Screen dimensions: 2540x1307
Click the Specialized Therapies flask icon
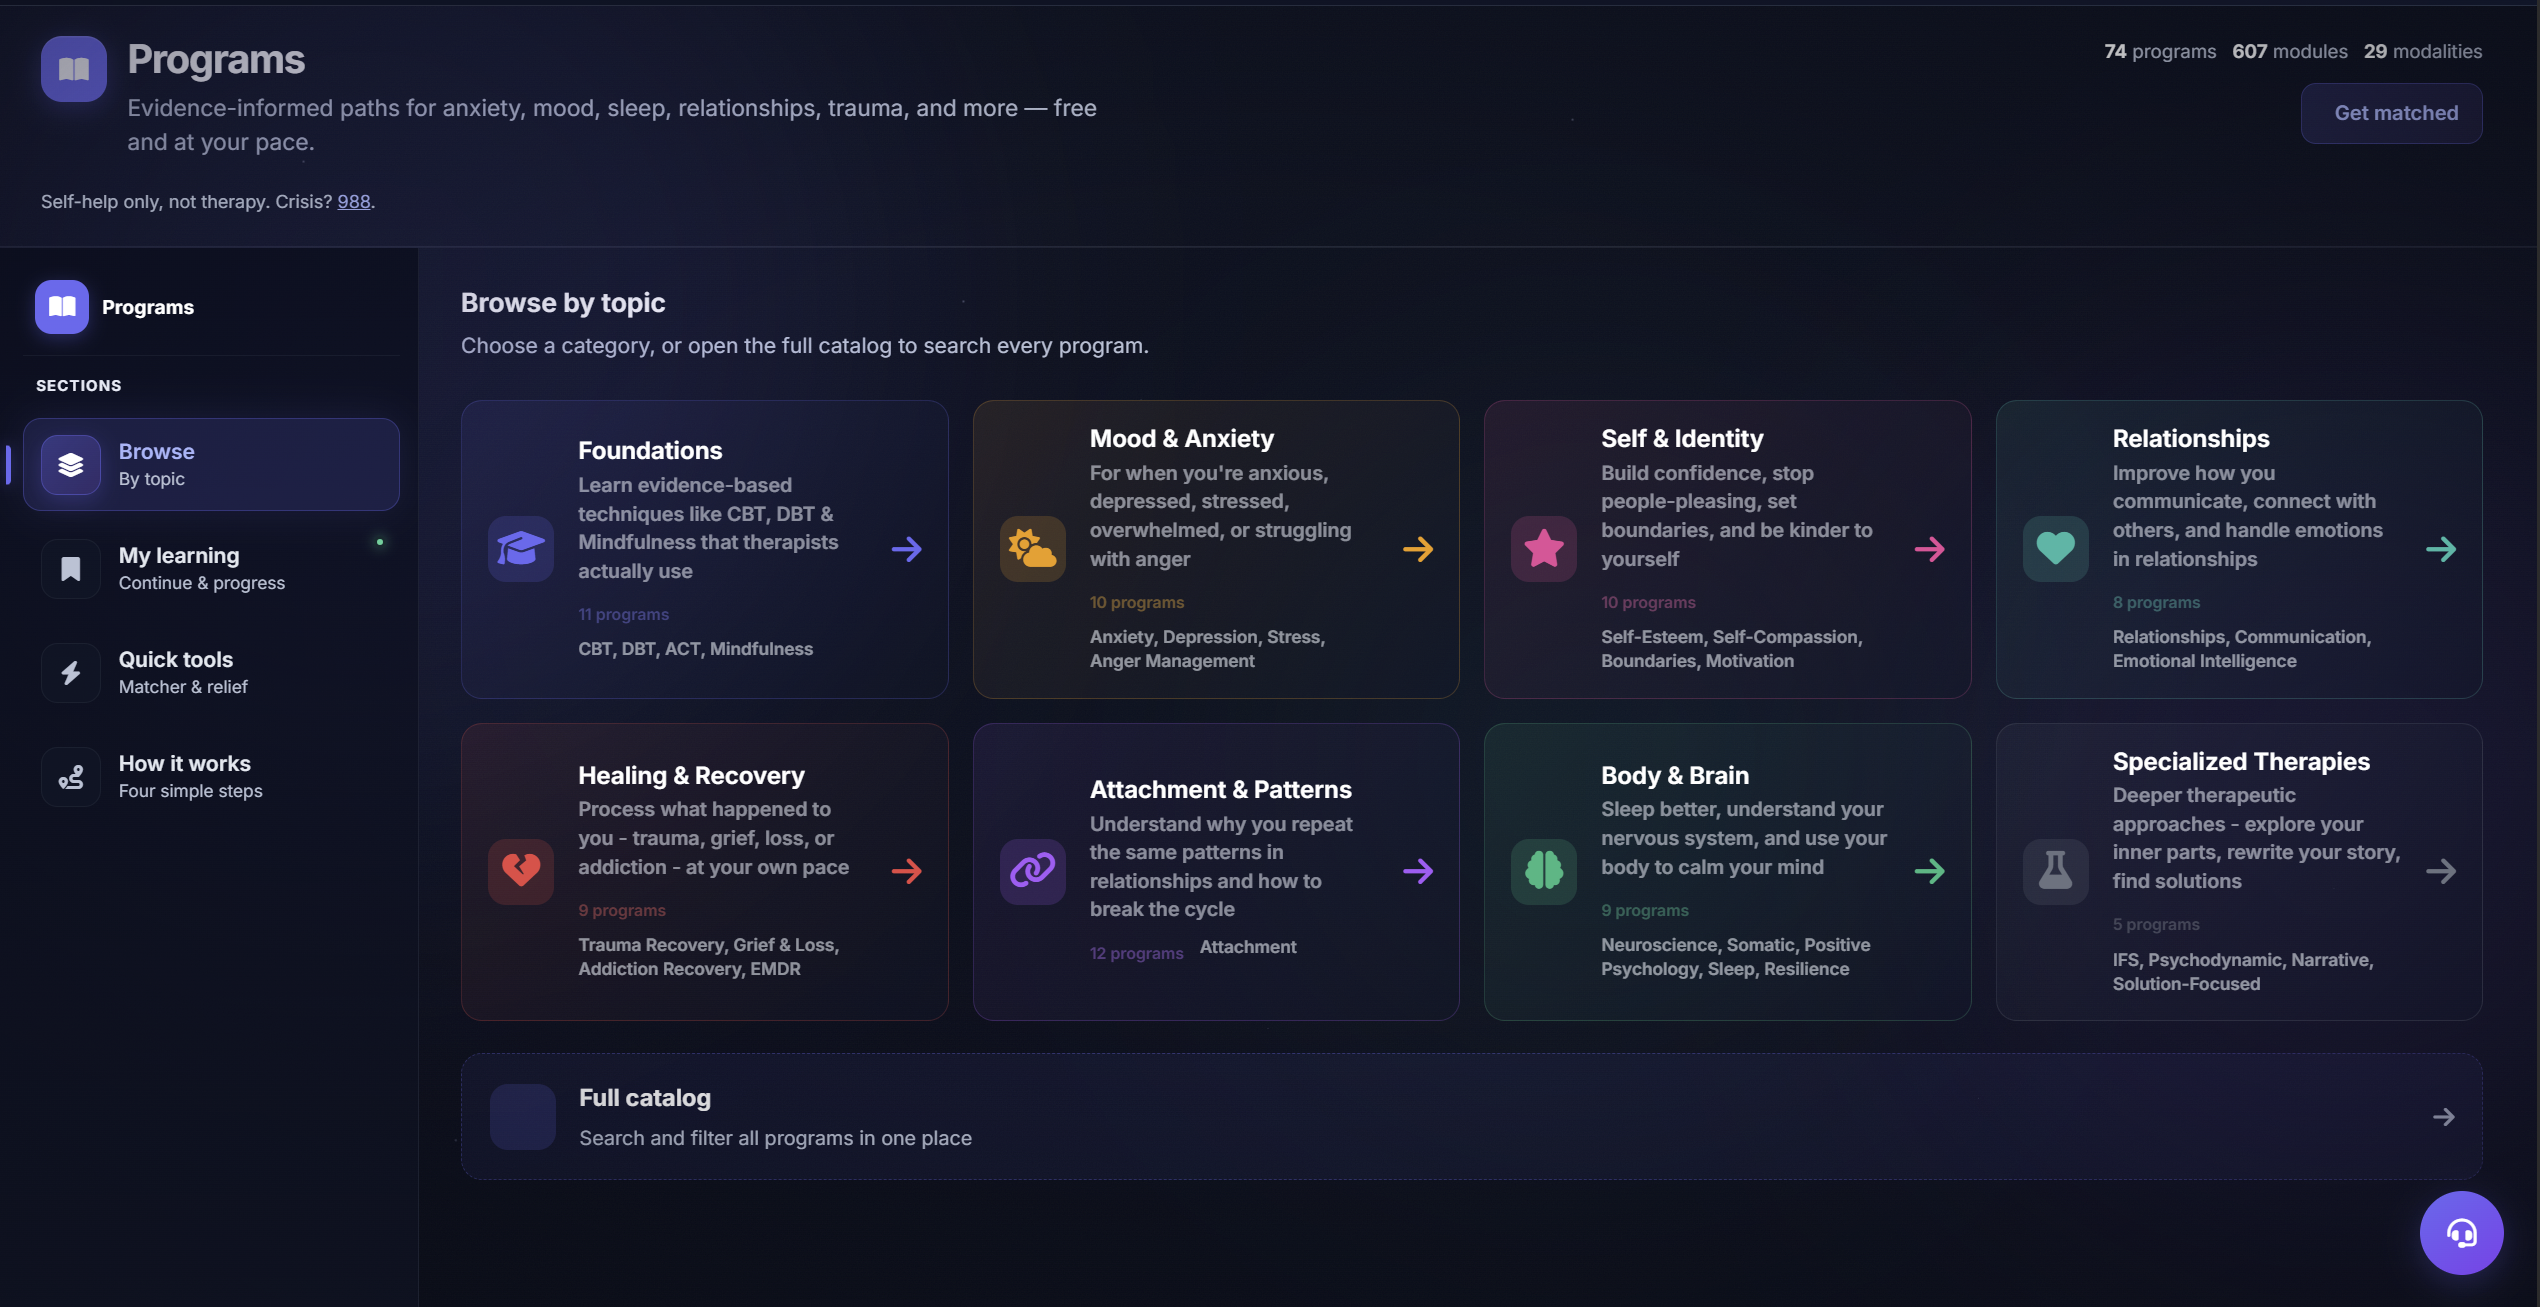click(2055, 871)
